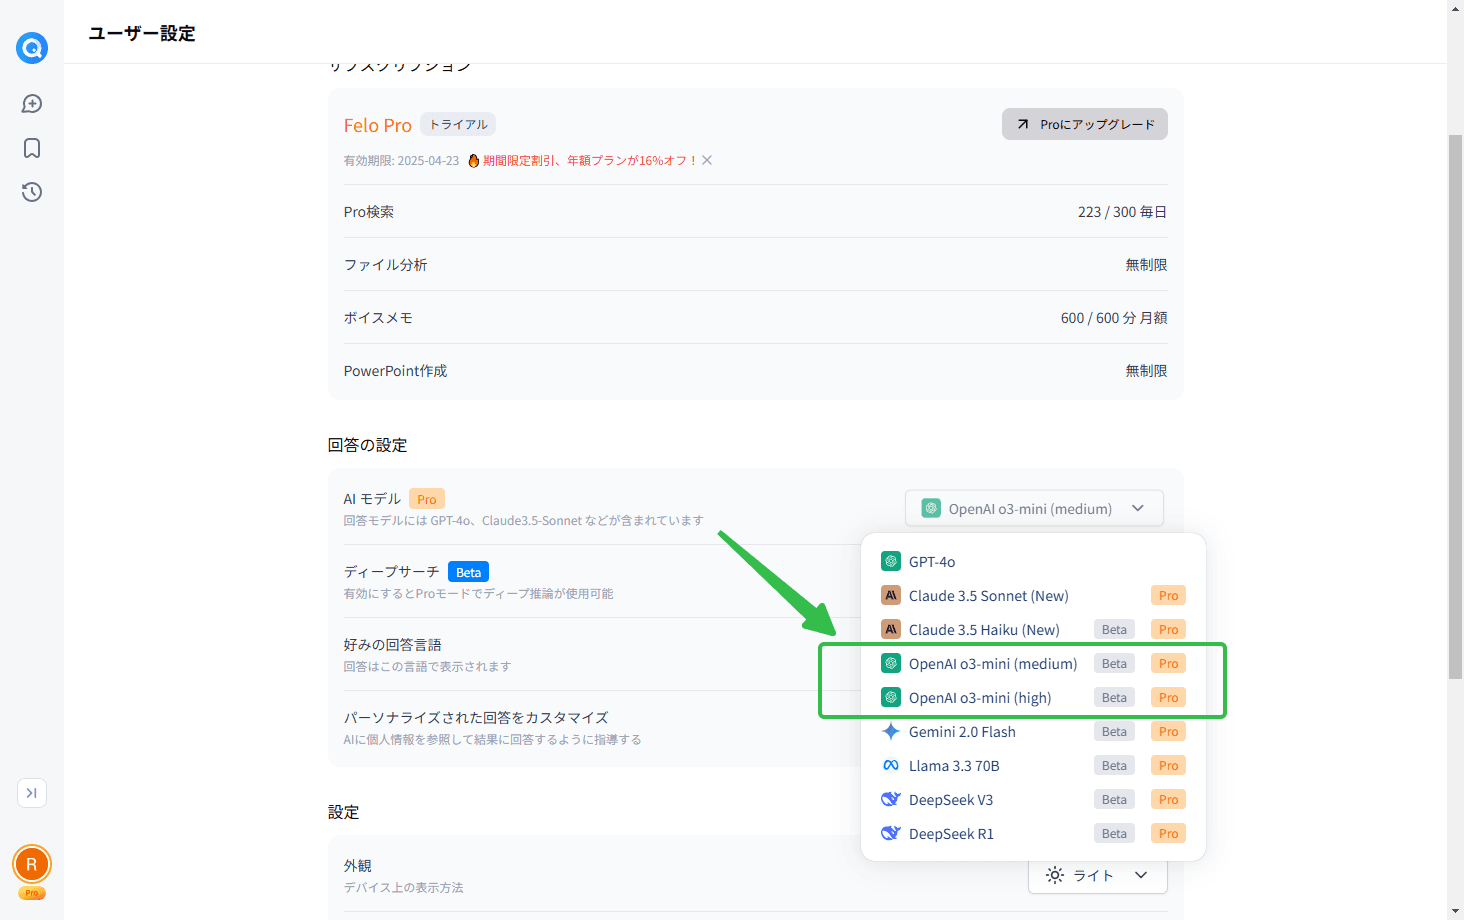
Task: Click the 有効期限: 2025-04-23 text
Action: click(x=402, y=160)
